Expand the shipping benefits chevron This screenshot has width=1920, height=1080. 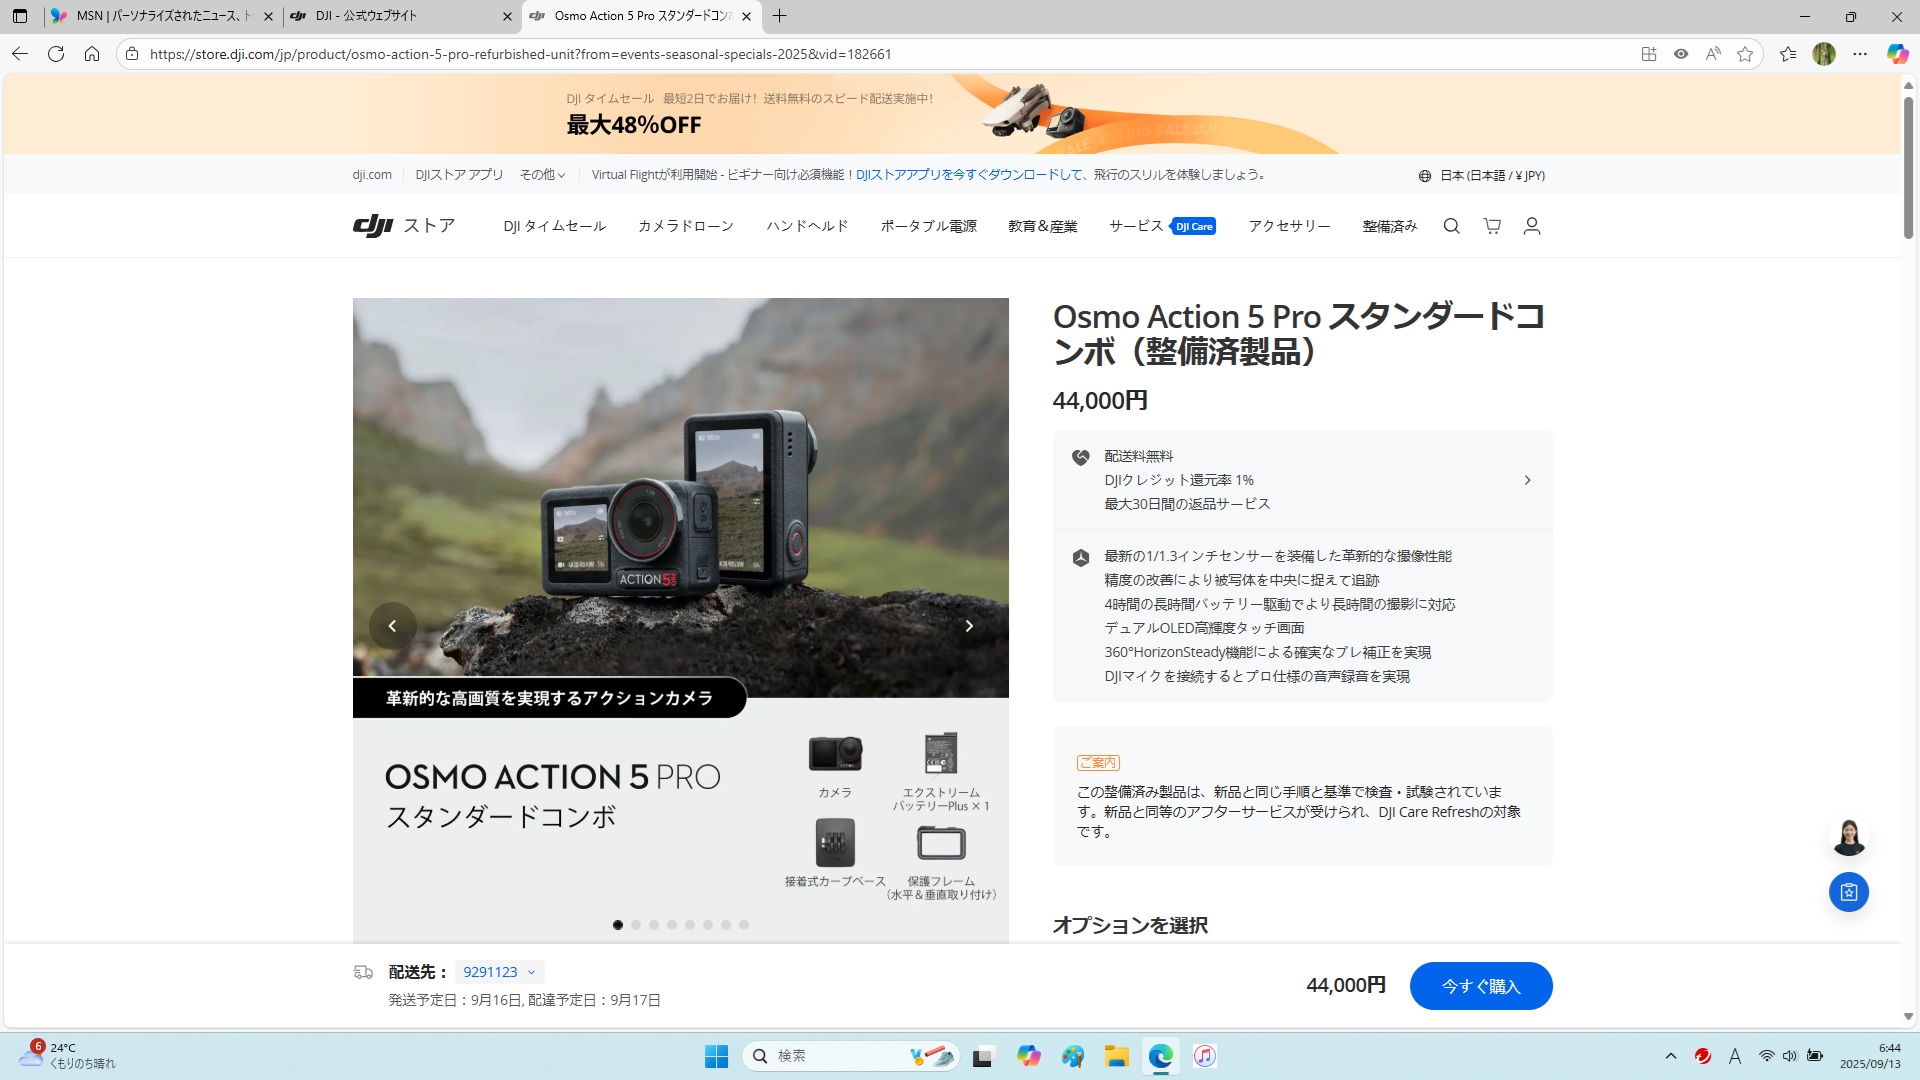pos(1527,481)
